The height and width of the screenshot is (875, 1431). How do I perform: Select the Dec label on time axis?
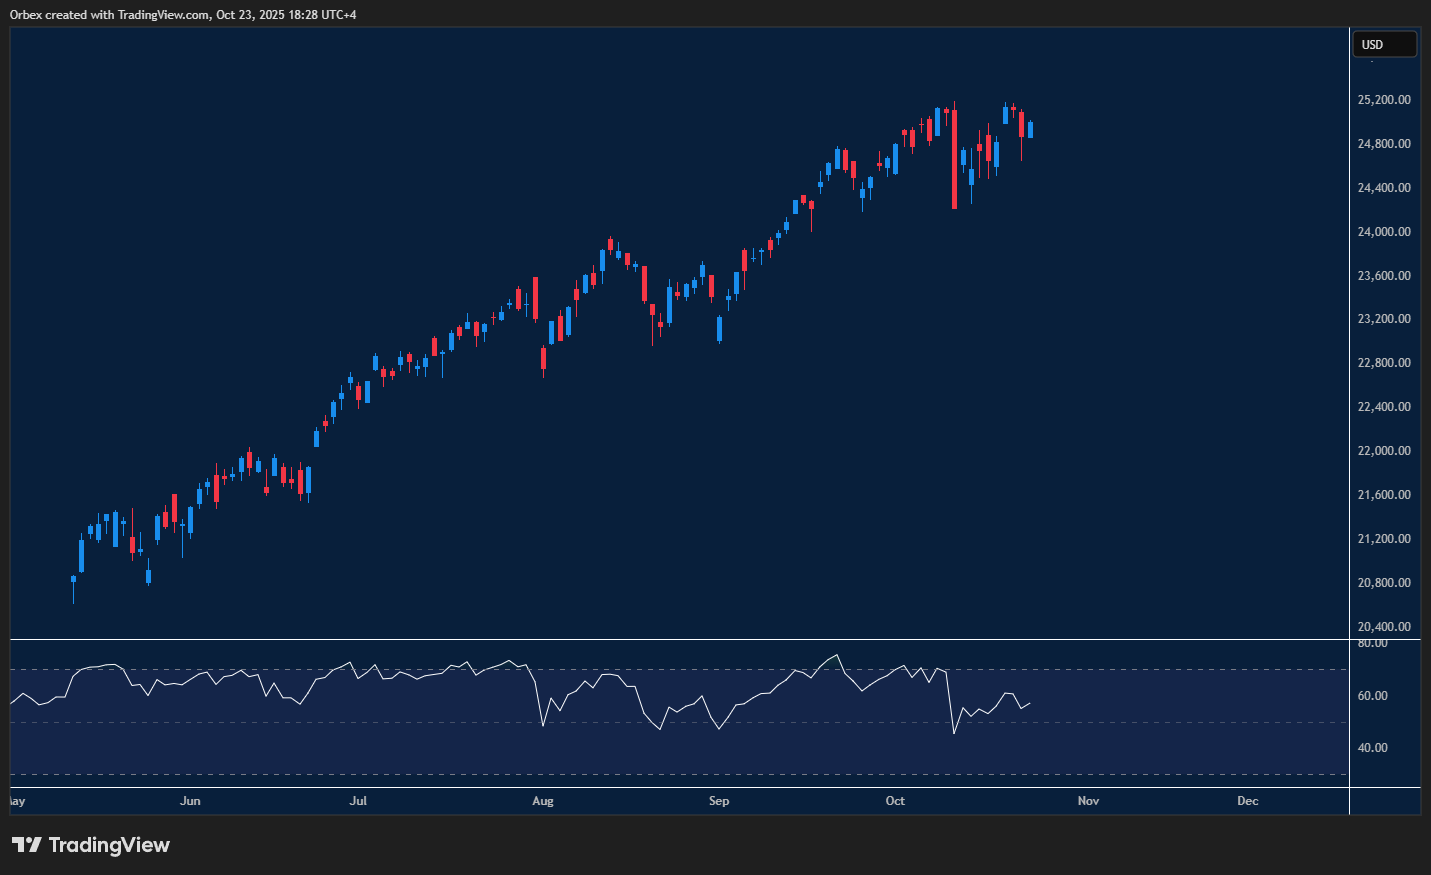tap(1247, 801)
